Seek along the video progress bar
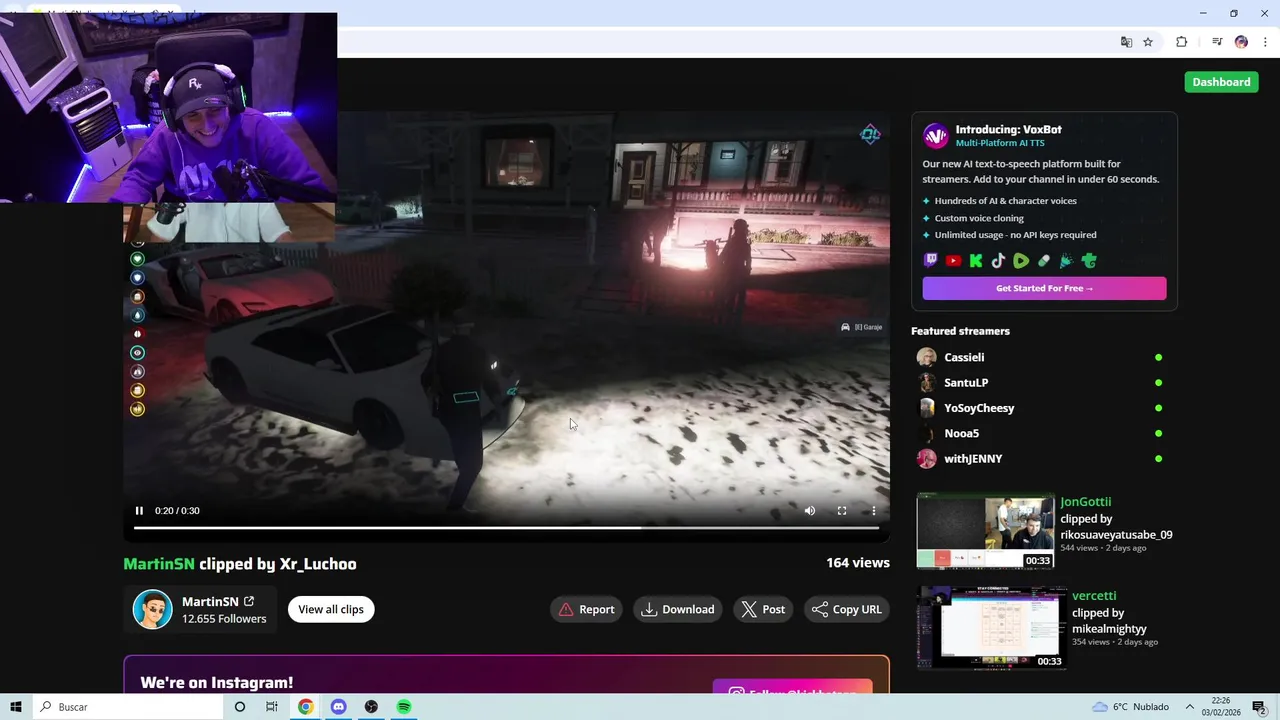This screenshot has width=1280, height=720. pyautogui.click(x=506, y=528)
